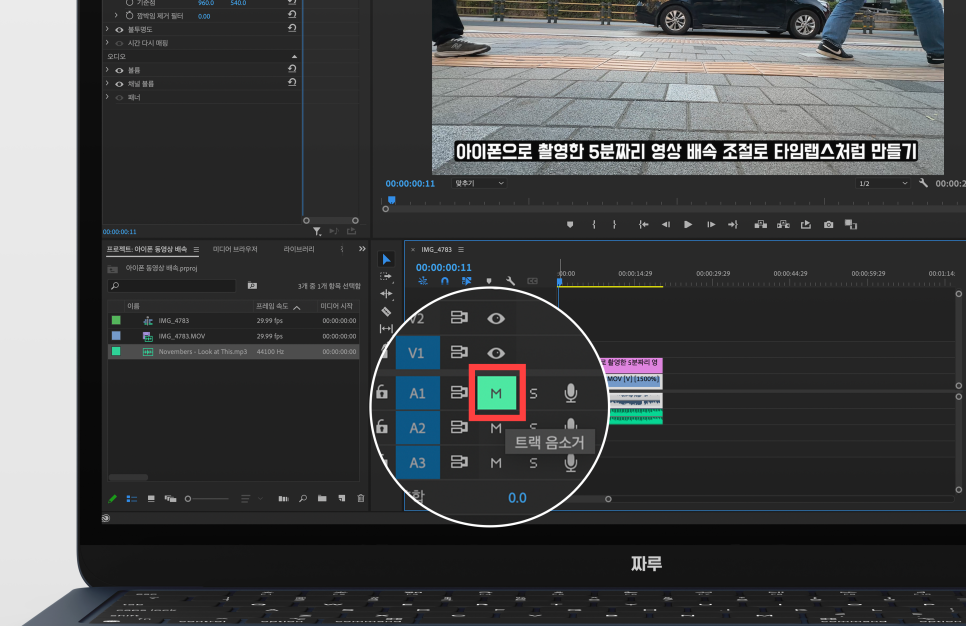966x626 pixels.
Task: Reset the 불투명도 effect parameter
Action: [292, 28]
